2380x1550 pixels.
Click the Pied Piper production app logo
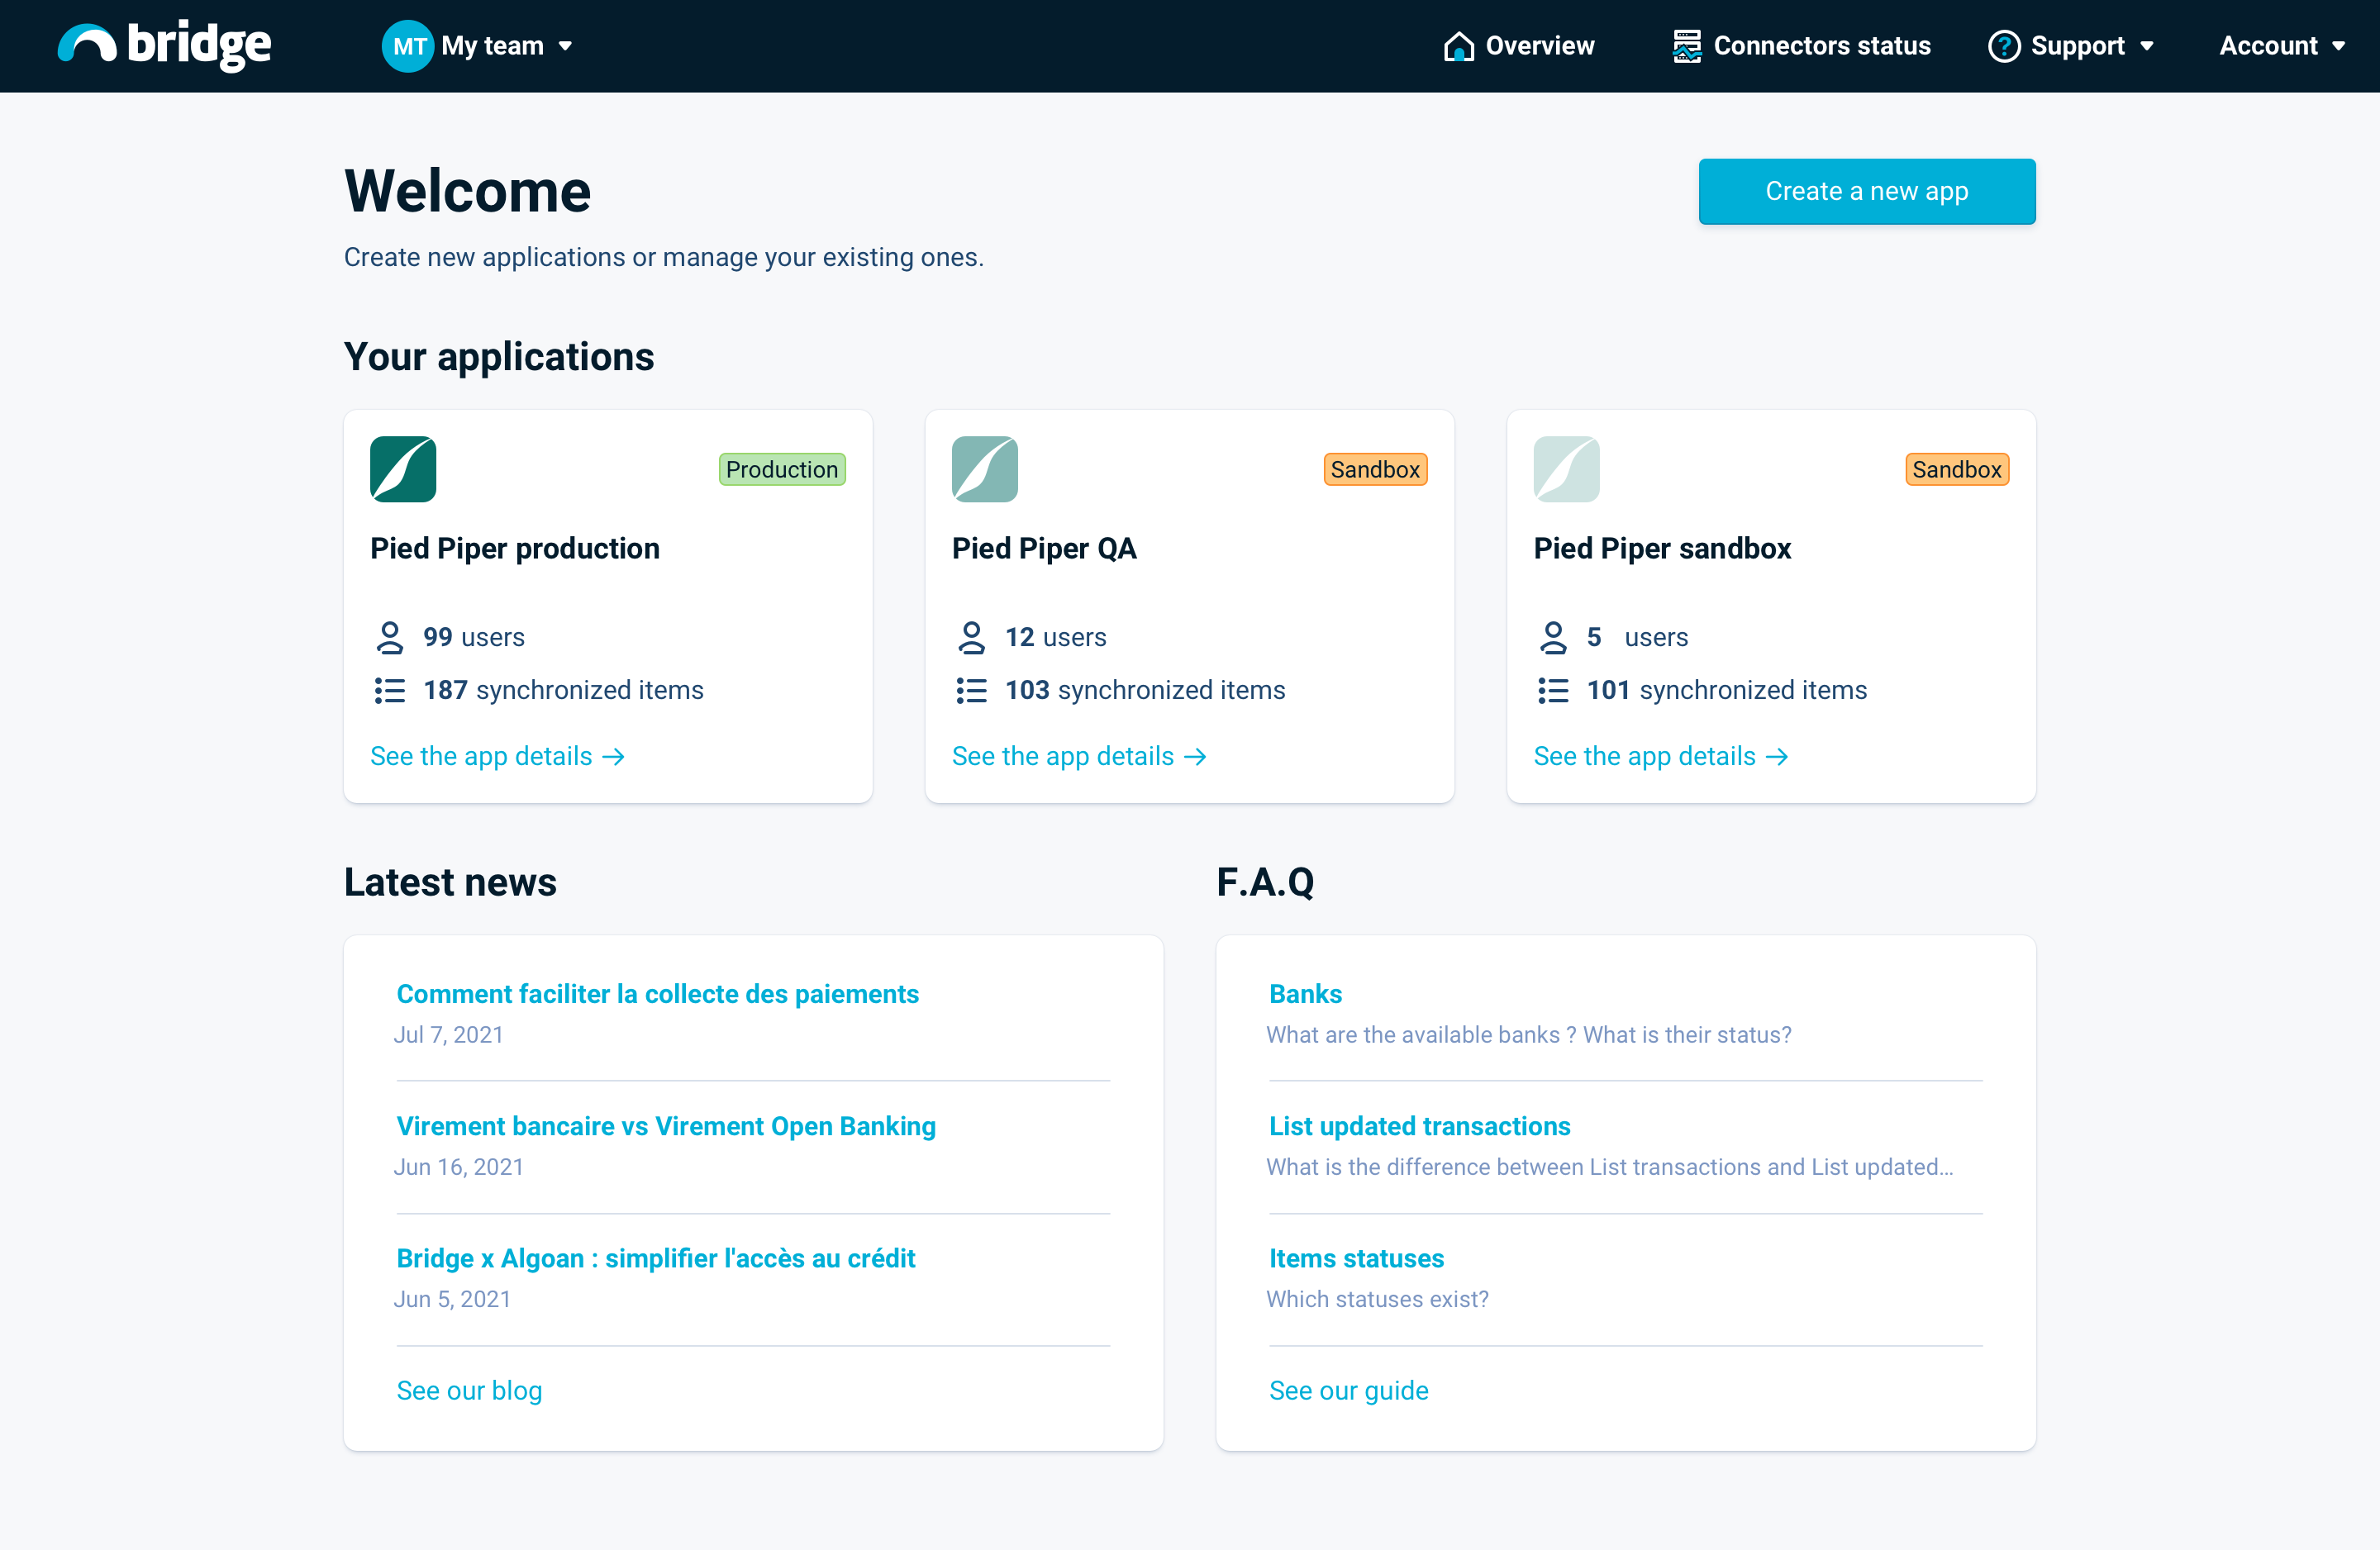pyautogui.click(x=403, y=469)
